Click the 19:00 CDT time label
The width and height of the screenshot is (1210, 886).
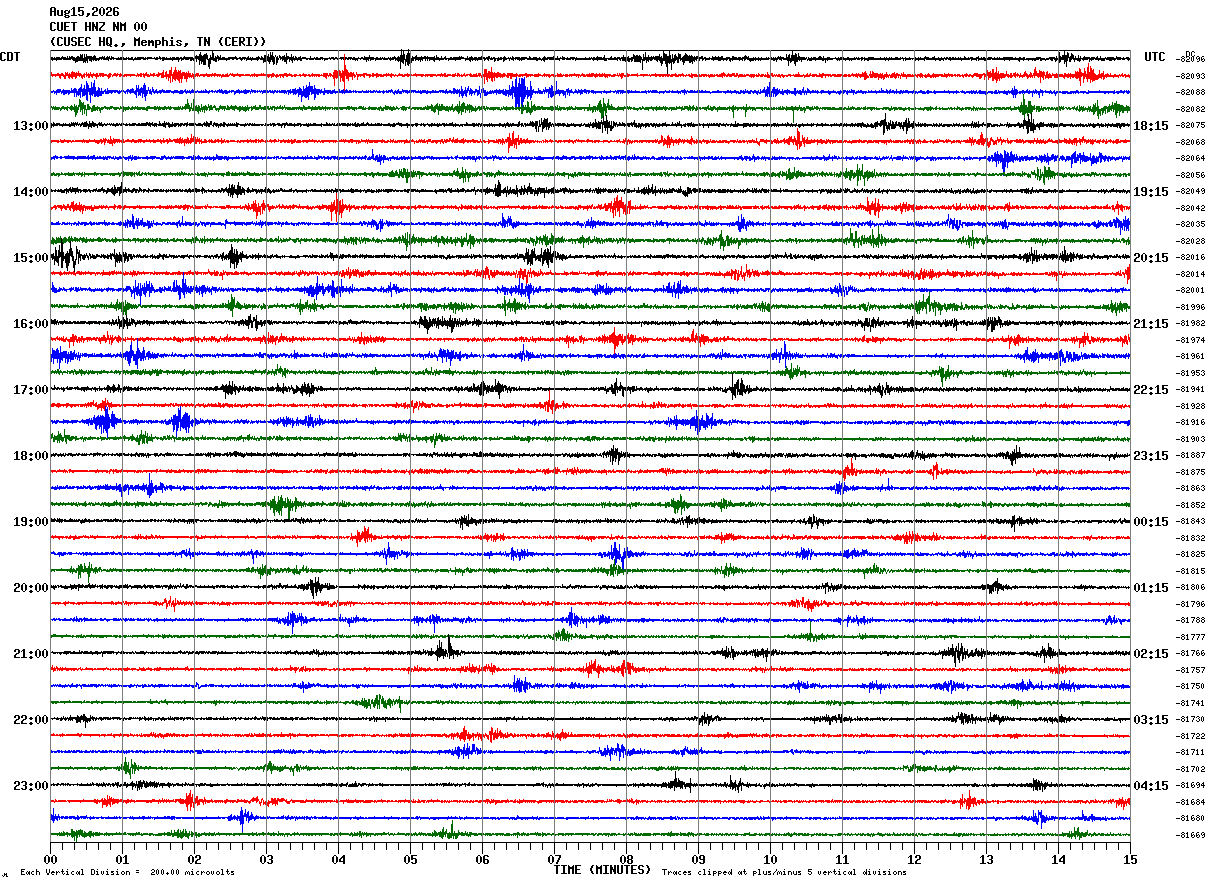30,522
